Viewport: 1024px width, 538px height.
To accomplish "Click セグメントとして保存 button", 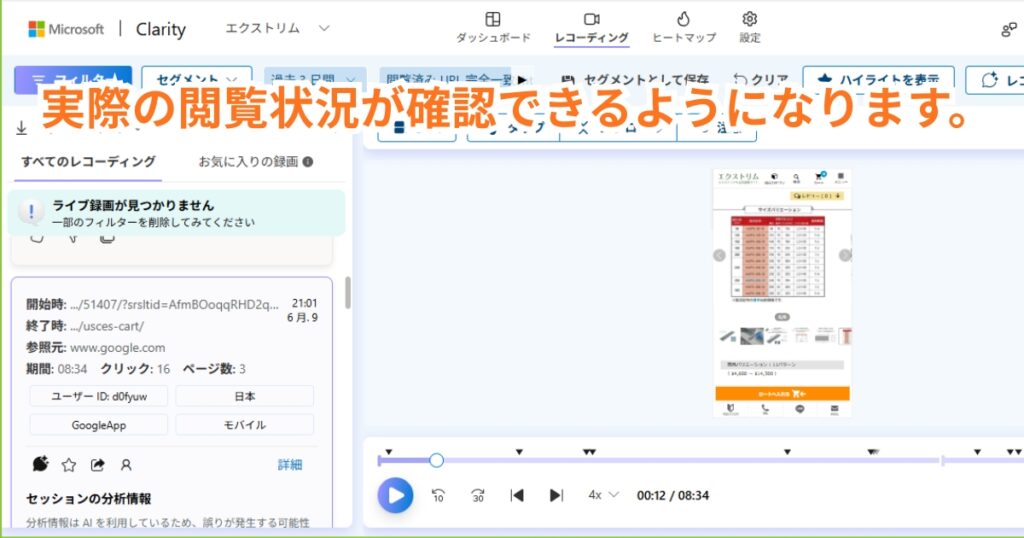I will tap(635, 80).
